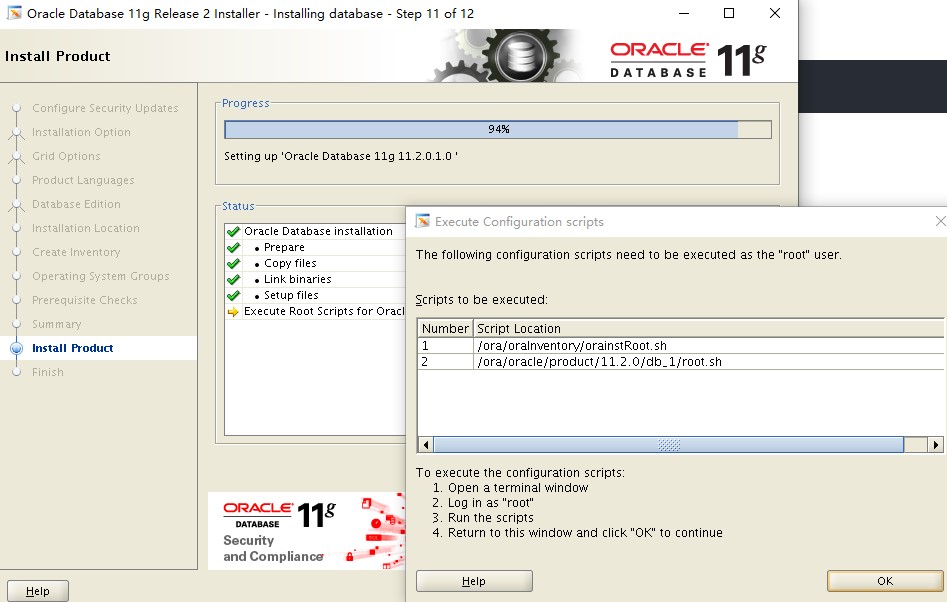
Task: Click the Number column header
Action: 445,328
